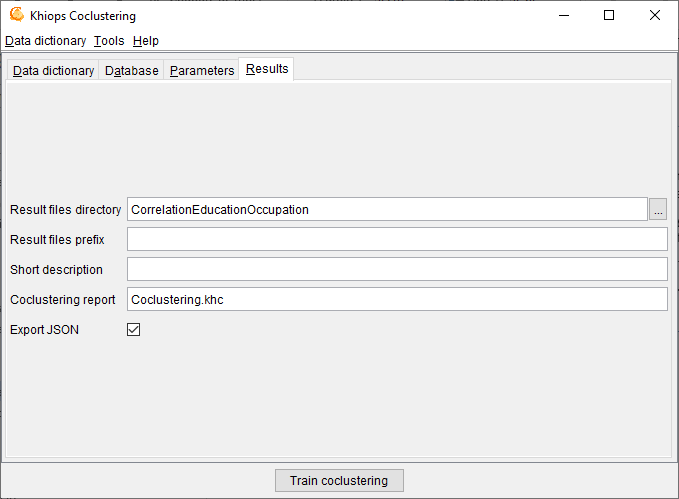Click into the Result files prefix field
Screen dimensions: 679x499
coord(396,240)
